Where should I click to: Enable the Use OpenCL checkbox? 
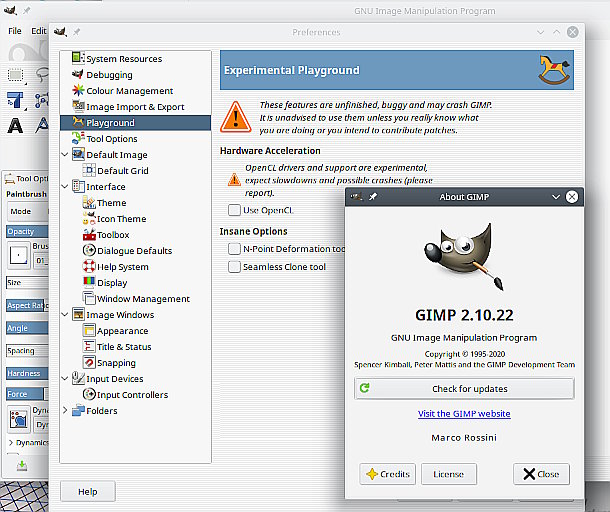[x=234, y=210]
